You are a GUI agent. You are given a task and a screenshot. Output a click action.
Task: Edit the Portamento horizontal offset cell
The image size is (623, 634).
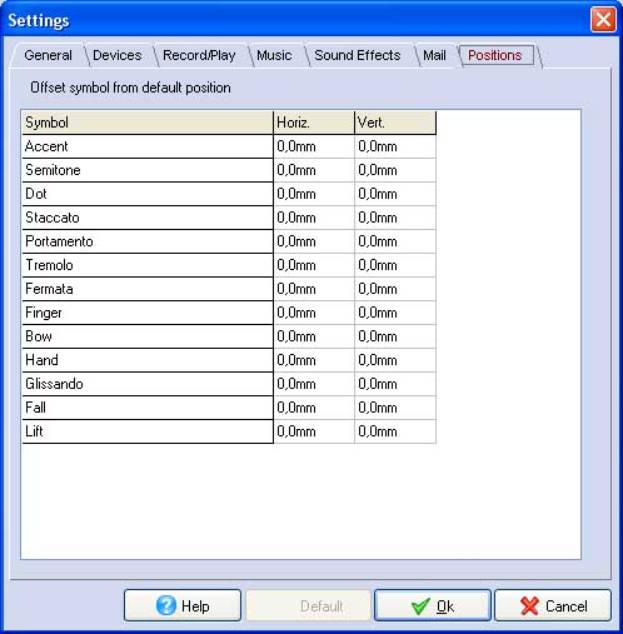pos(314,241)
